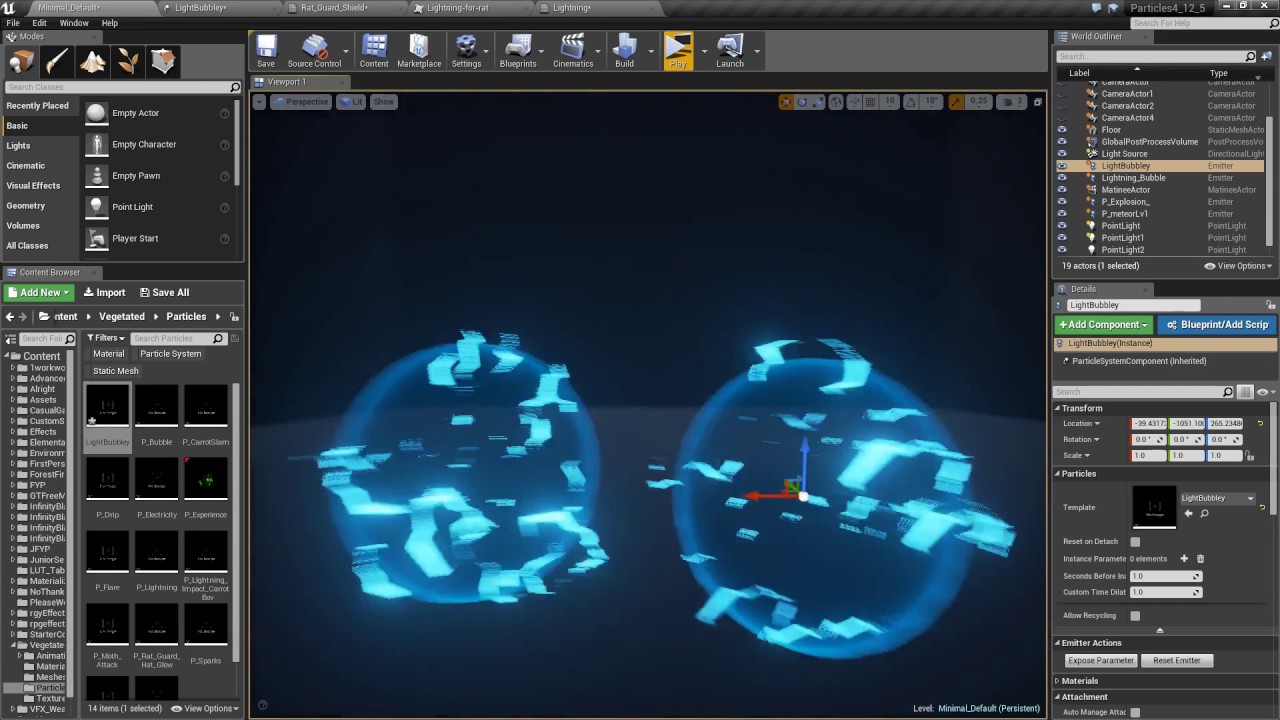The height and width of the screenshot is (720, 1280).
Task: Toggle Allow Recycling checkbox
Action: 1135,616
